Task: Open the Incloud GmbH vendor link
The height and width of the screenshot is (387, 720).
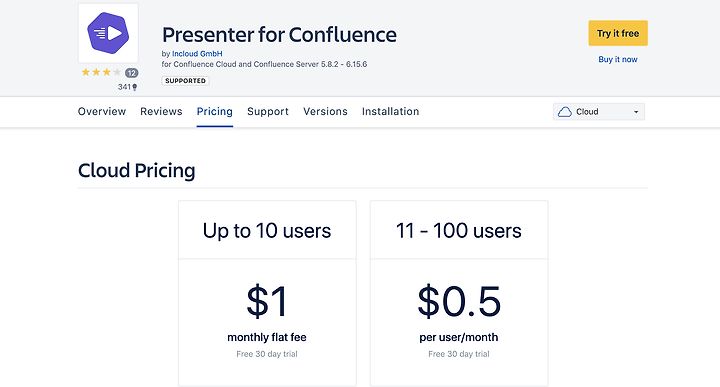Action: click(x=197, y=54)
